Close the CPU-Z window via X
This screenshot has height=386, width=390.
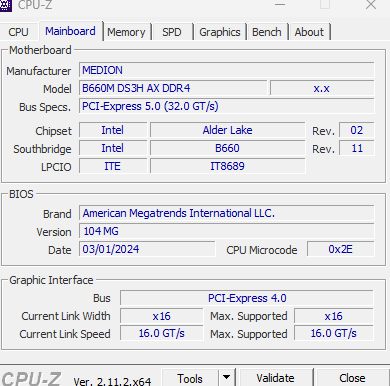click(371, 5)
